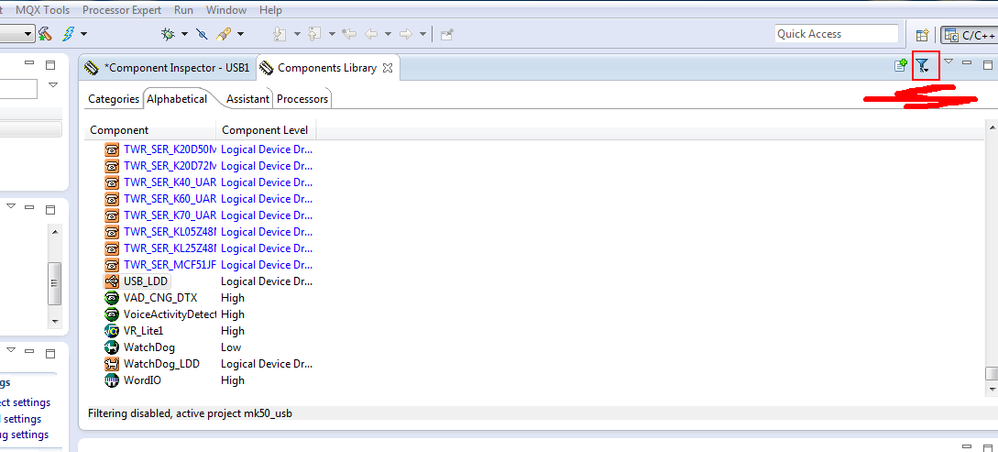Click the Open Perspective icon

pyautogui.click(x=922, y=35)
